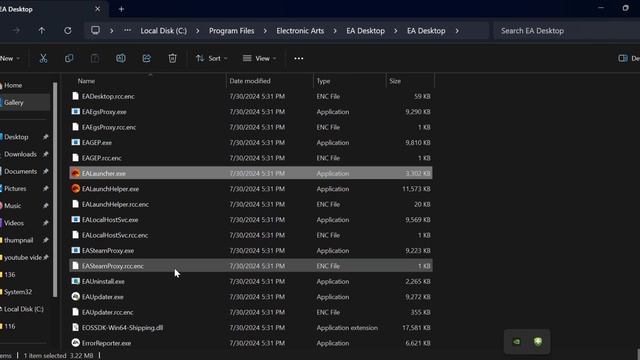The image size is (640, 360).
Task: Click the EALaunchHelper.exe icon
Action: [76, 189]
